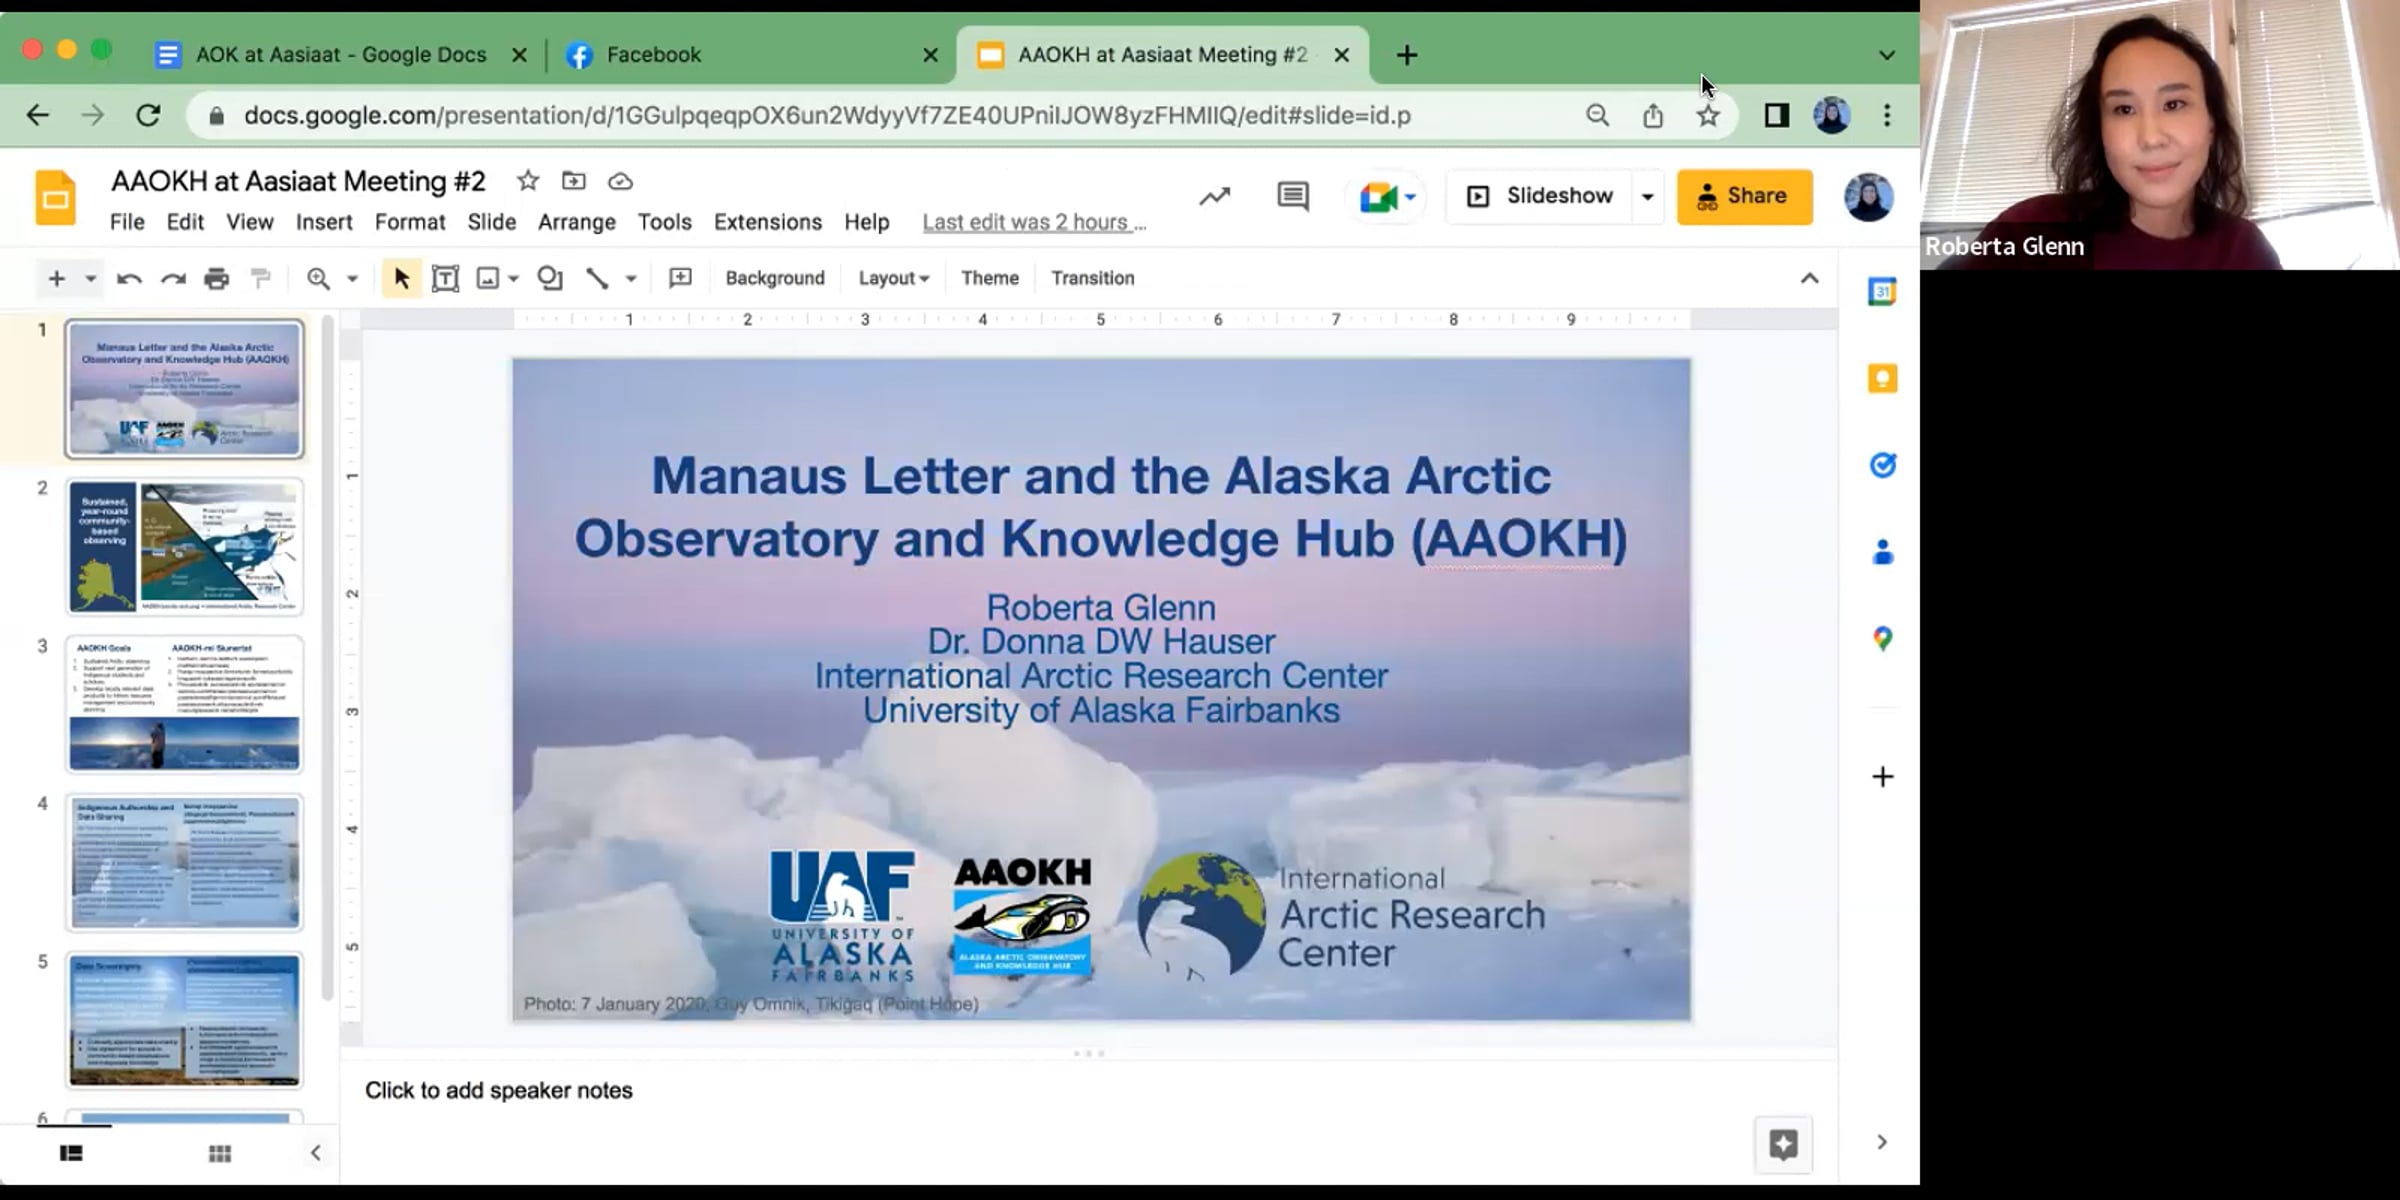The image size is (2400, 1200).
Task: Start a Google Meet call
Action: (1386, 197)
